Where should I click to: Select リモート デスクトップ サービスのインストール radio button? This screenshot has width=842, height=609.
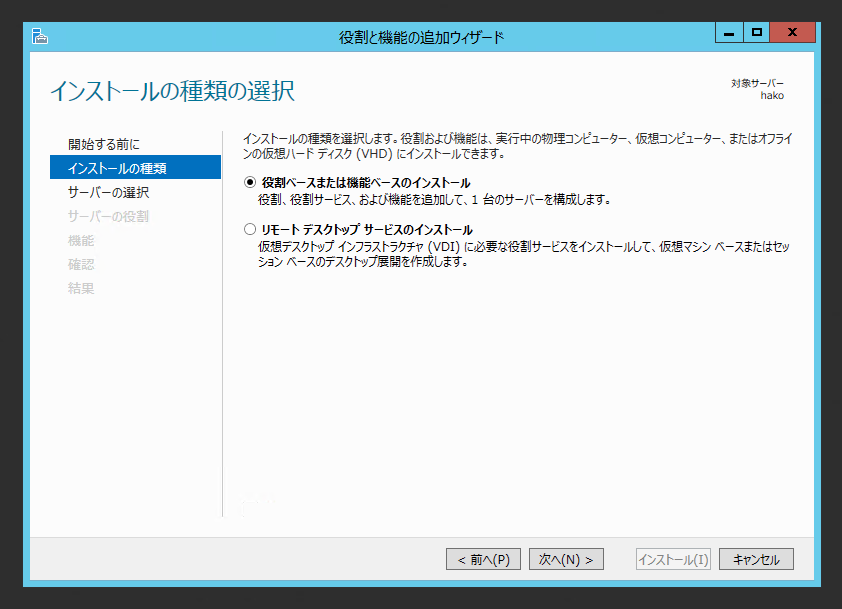pyautogui.click(x=250, y=230)
